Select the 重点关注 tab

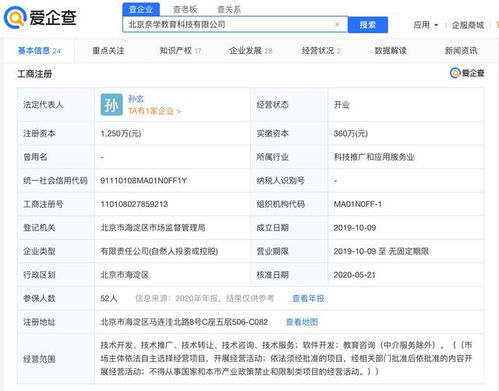coord(108,51)
